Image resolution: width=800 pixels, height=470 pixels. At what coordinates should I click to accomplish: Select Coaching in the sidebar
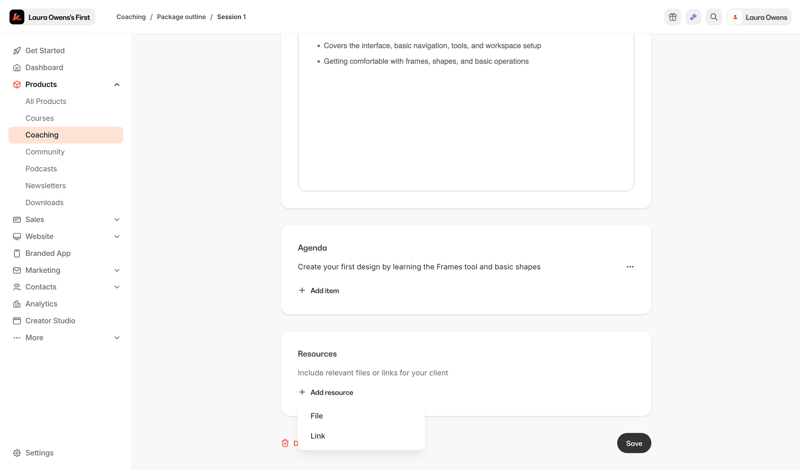[66, 135]
